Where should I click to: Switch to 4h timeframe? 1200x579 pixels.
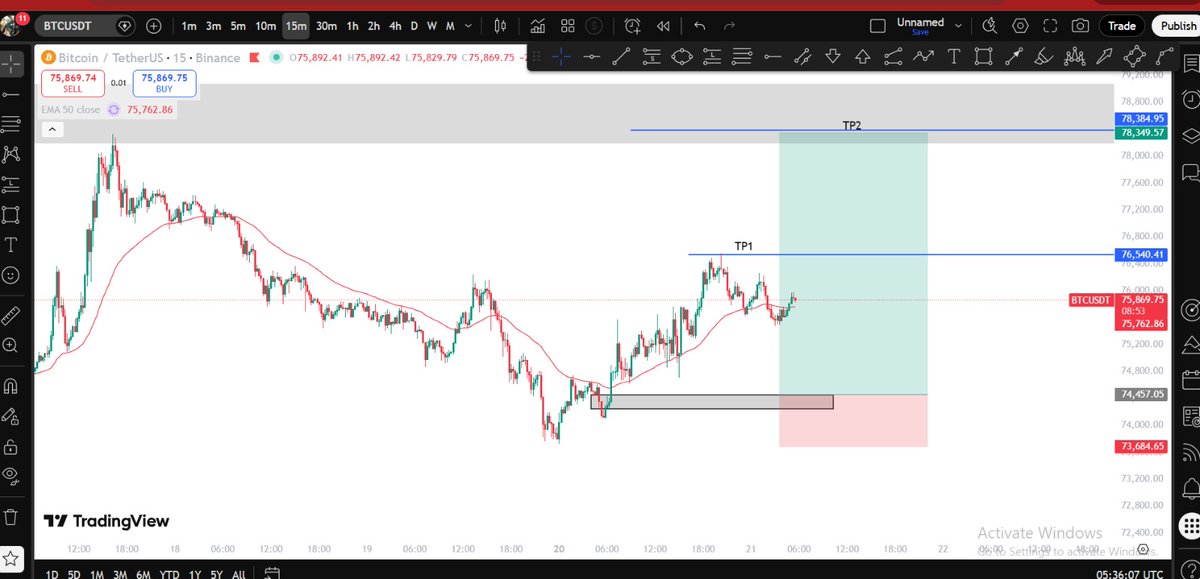click(395, 26)
